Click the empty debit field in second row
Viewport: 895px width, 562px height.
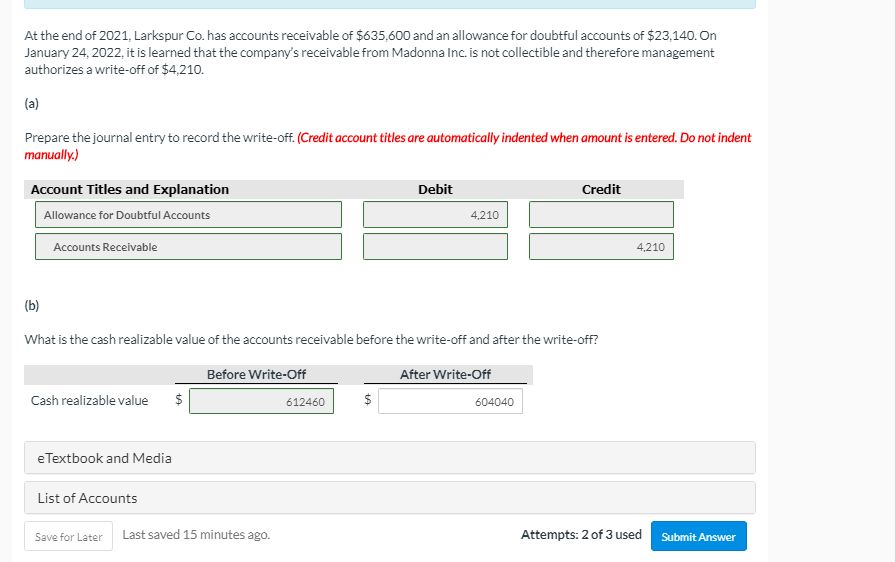435,247
